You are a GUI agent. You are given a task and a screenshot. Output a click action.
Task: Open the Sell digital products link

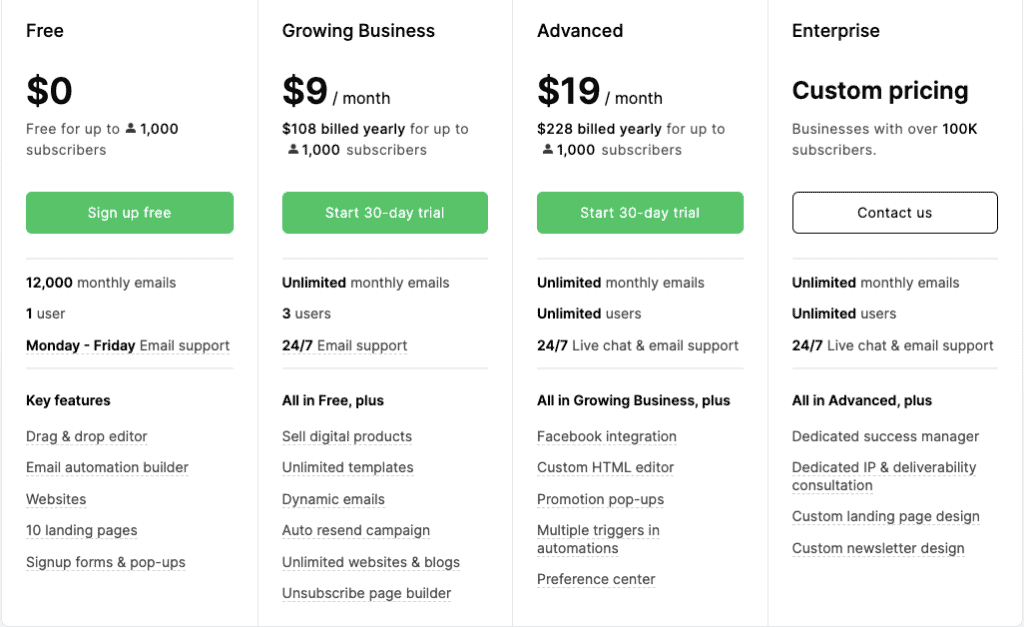click(x=346, y=436)
